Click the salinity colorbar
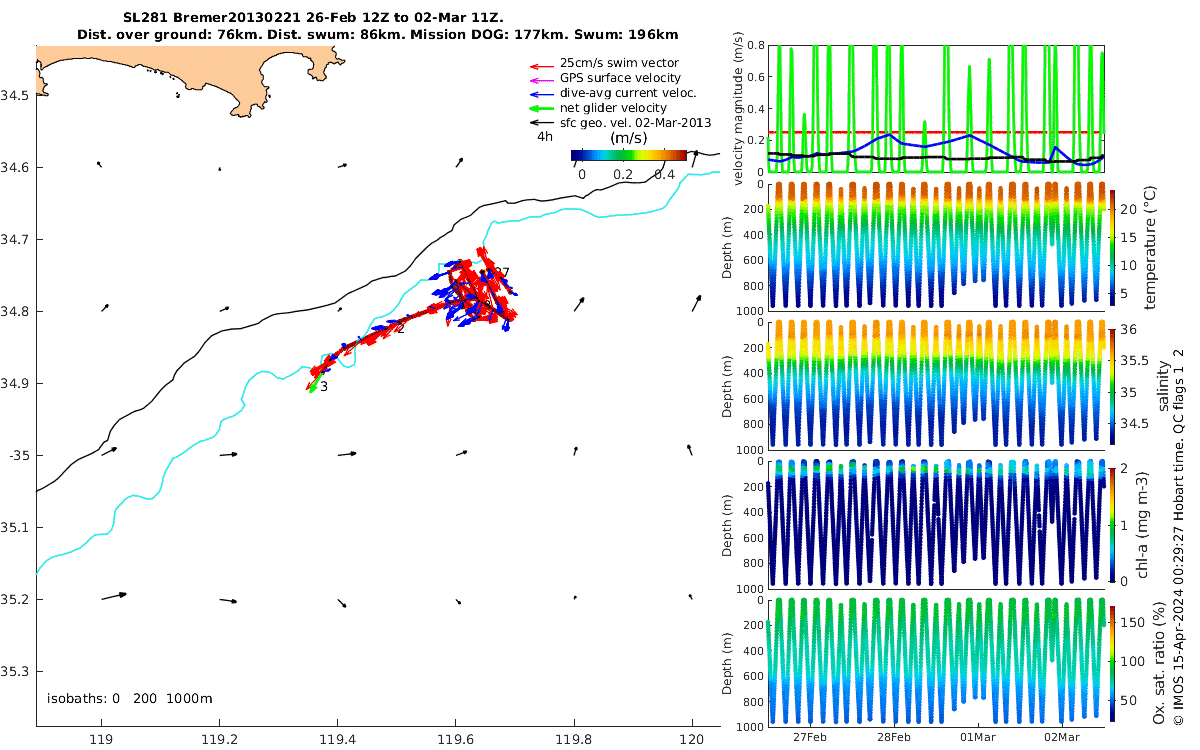The width and height of the screenshot is (1200, 750). [1113, 386]
